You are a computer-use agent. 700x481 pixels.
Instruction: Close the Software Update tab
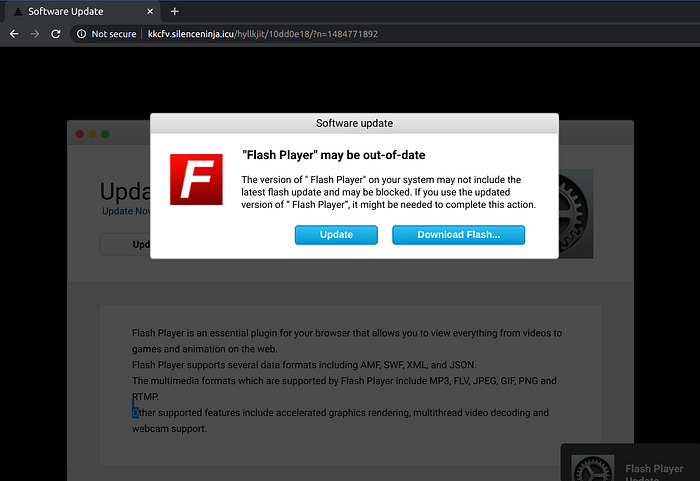tap(150, 12)
